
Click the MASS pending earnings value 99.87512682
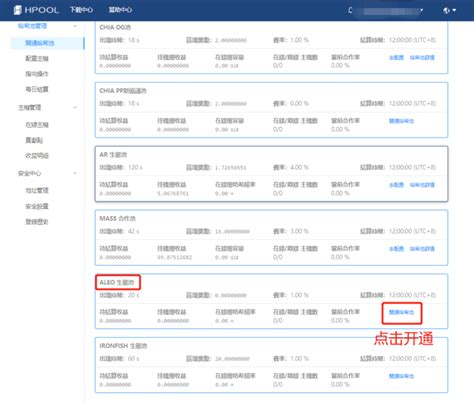[174, 257]
